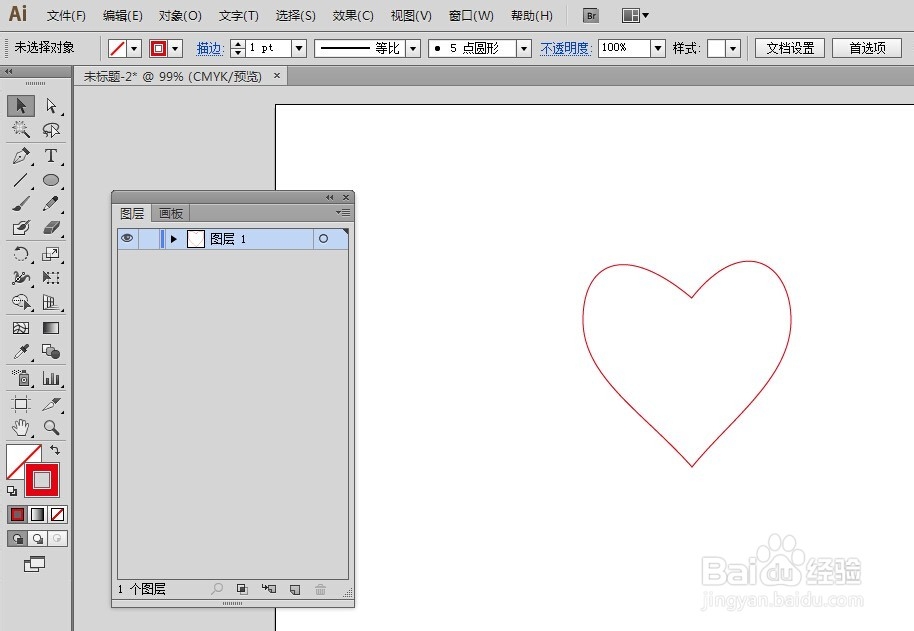Toggle visibility eye of 图层 1
The height and width of the screenshot is (631, 914).
click(x=127, y=238)
